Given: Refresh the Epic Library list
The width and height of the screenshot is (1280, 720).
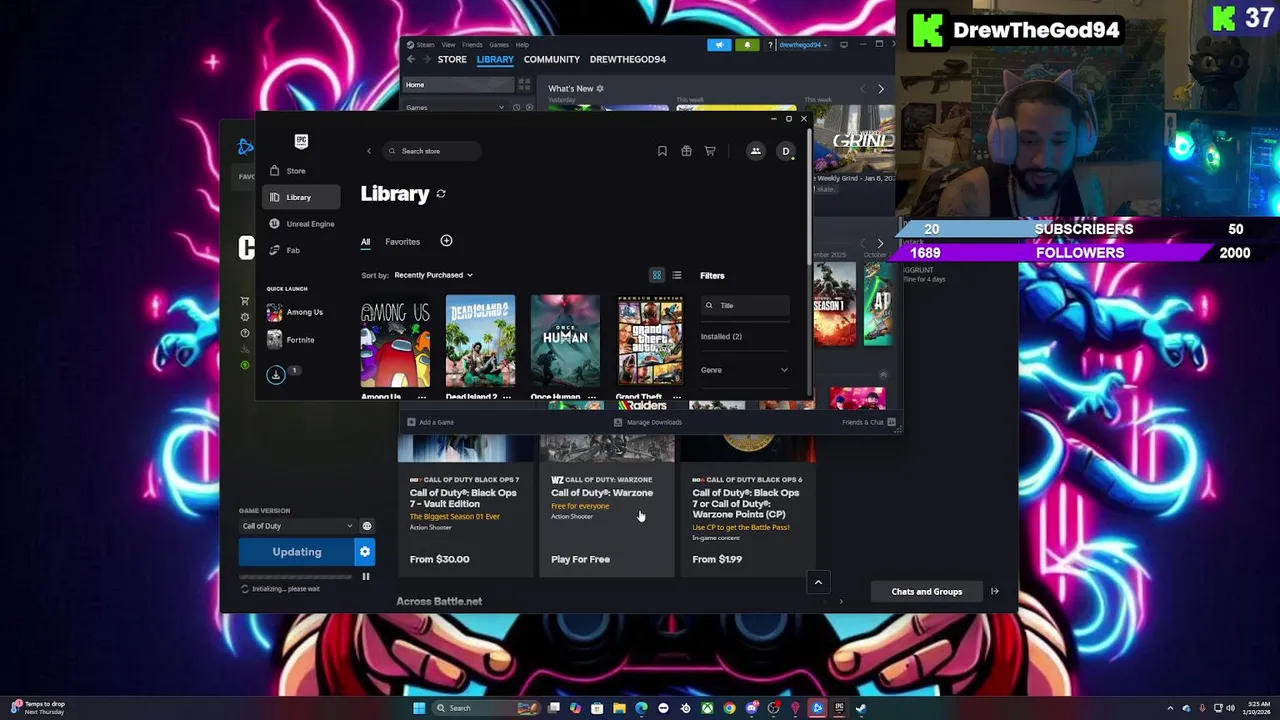Looking at the screenshot, I should (441, 194).
